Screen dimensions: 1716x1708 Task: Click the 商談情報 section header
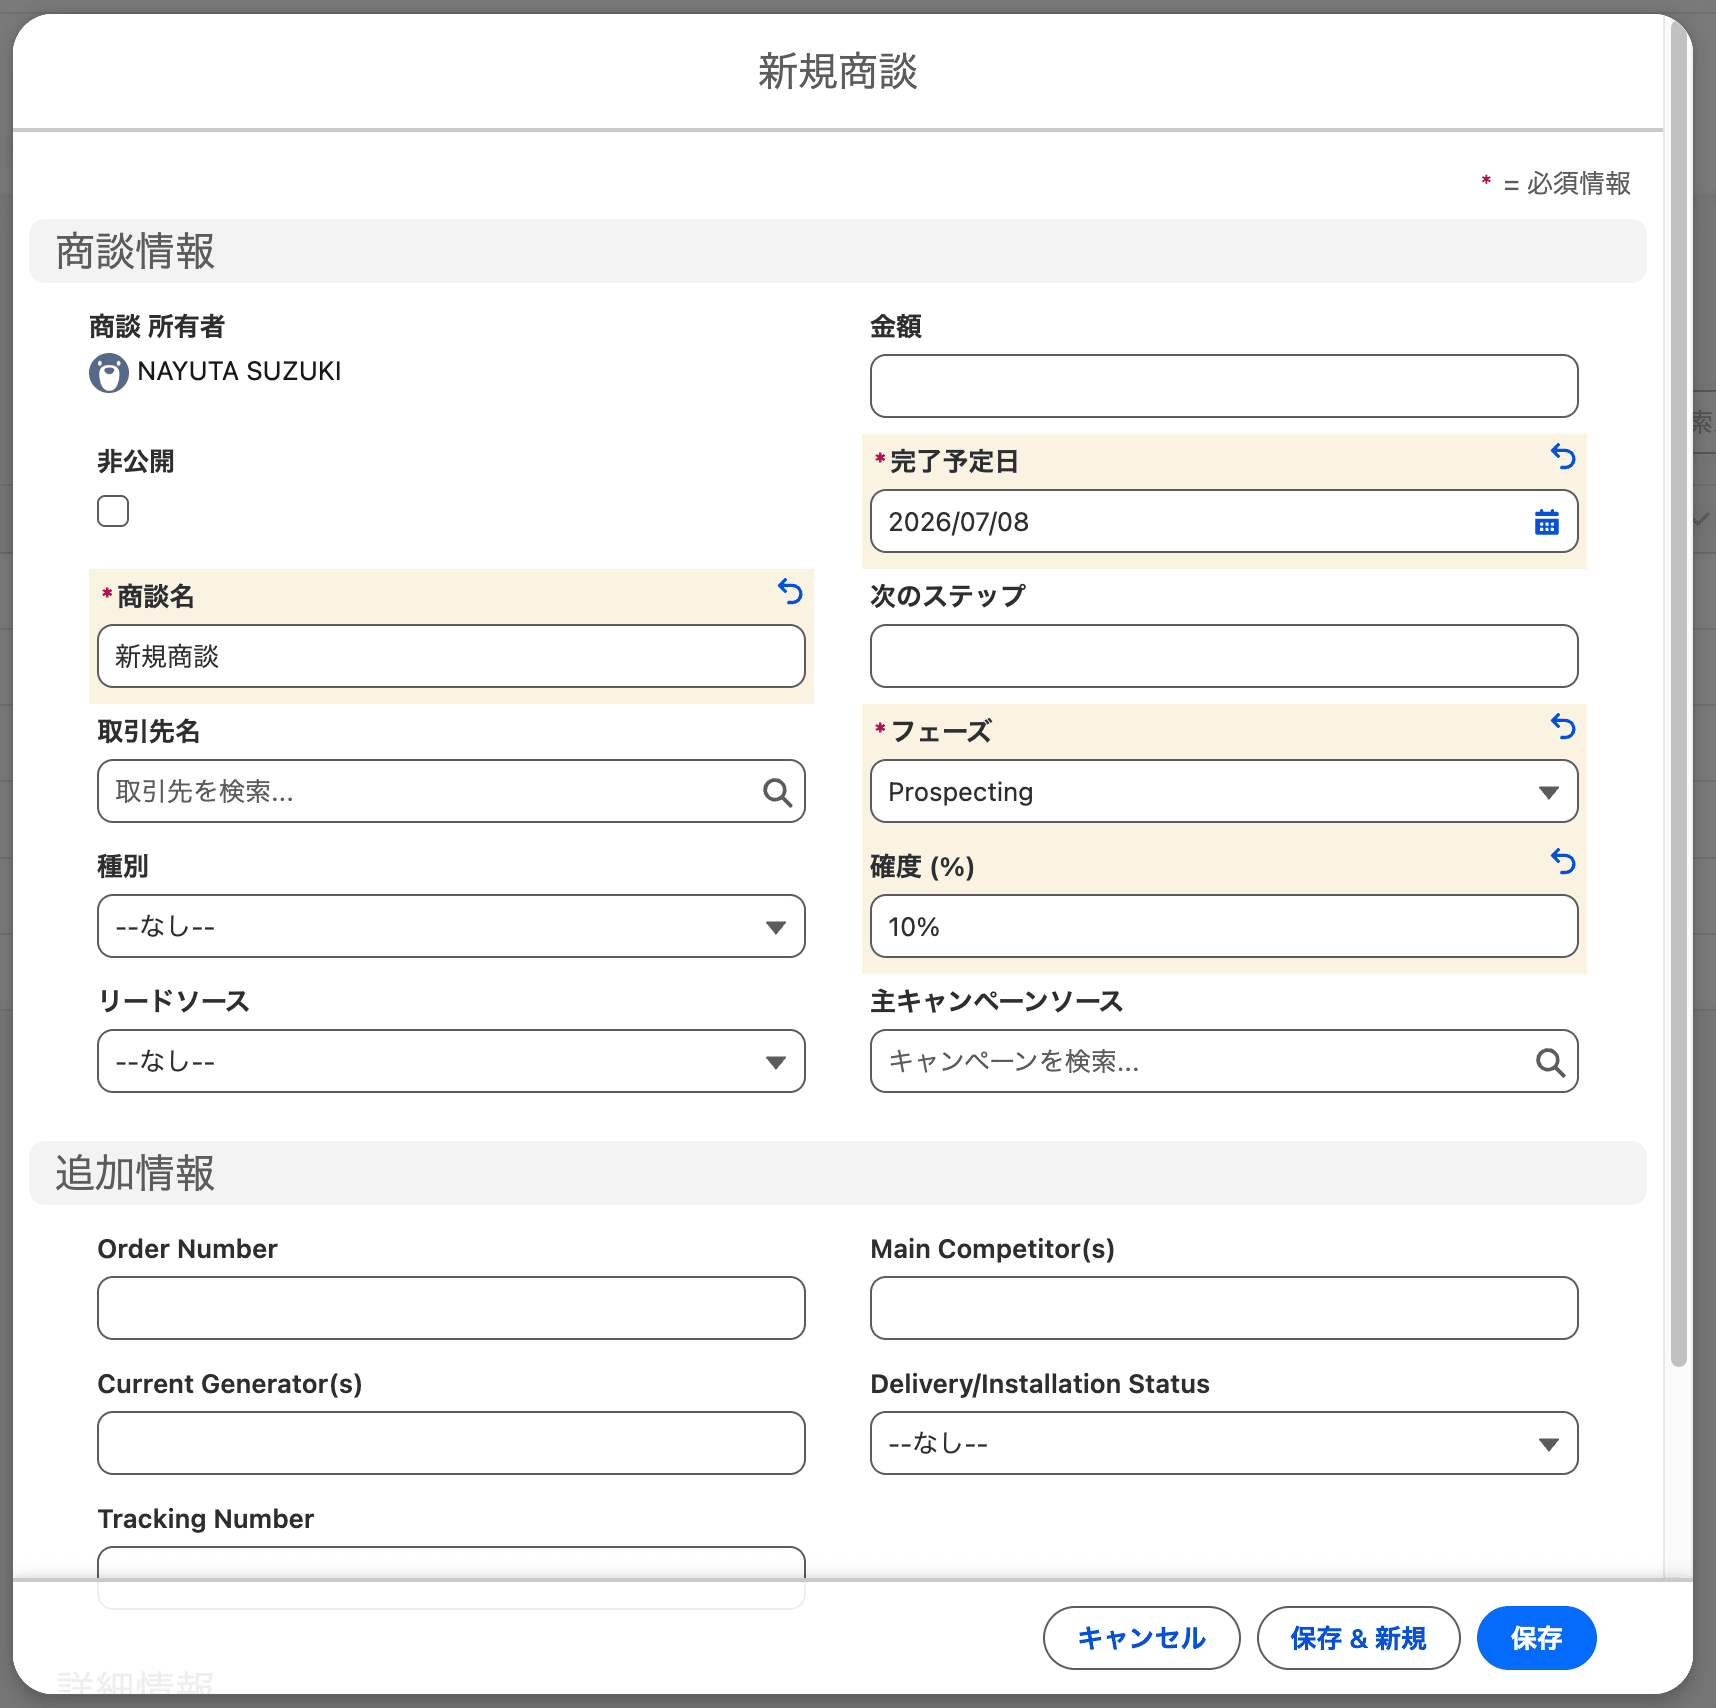tap(837, 252)
